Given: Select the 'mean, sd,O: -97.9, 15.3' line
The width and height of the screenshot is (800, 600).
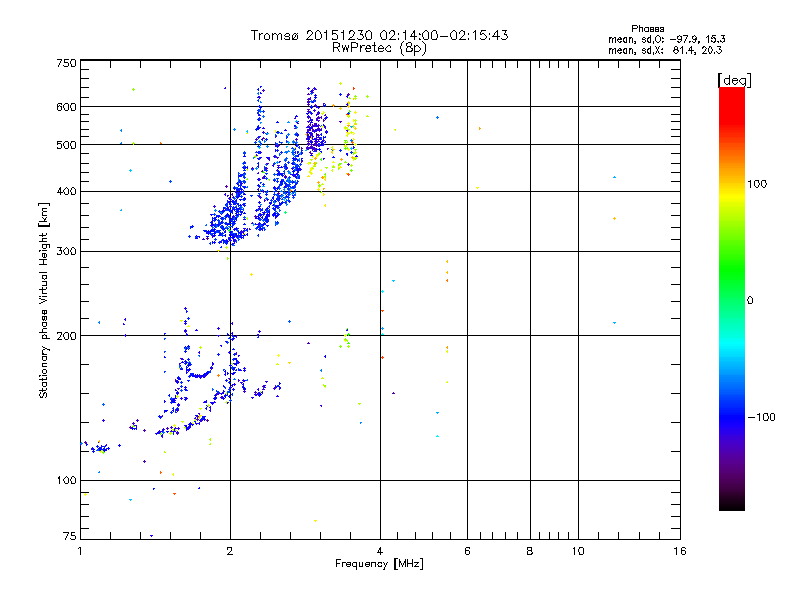Looking at the screenshot, I should [x=666, y=39].
